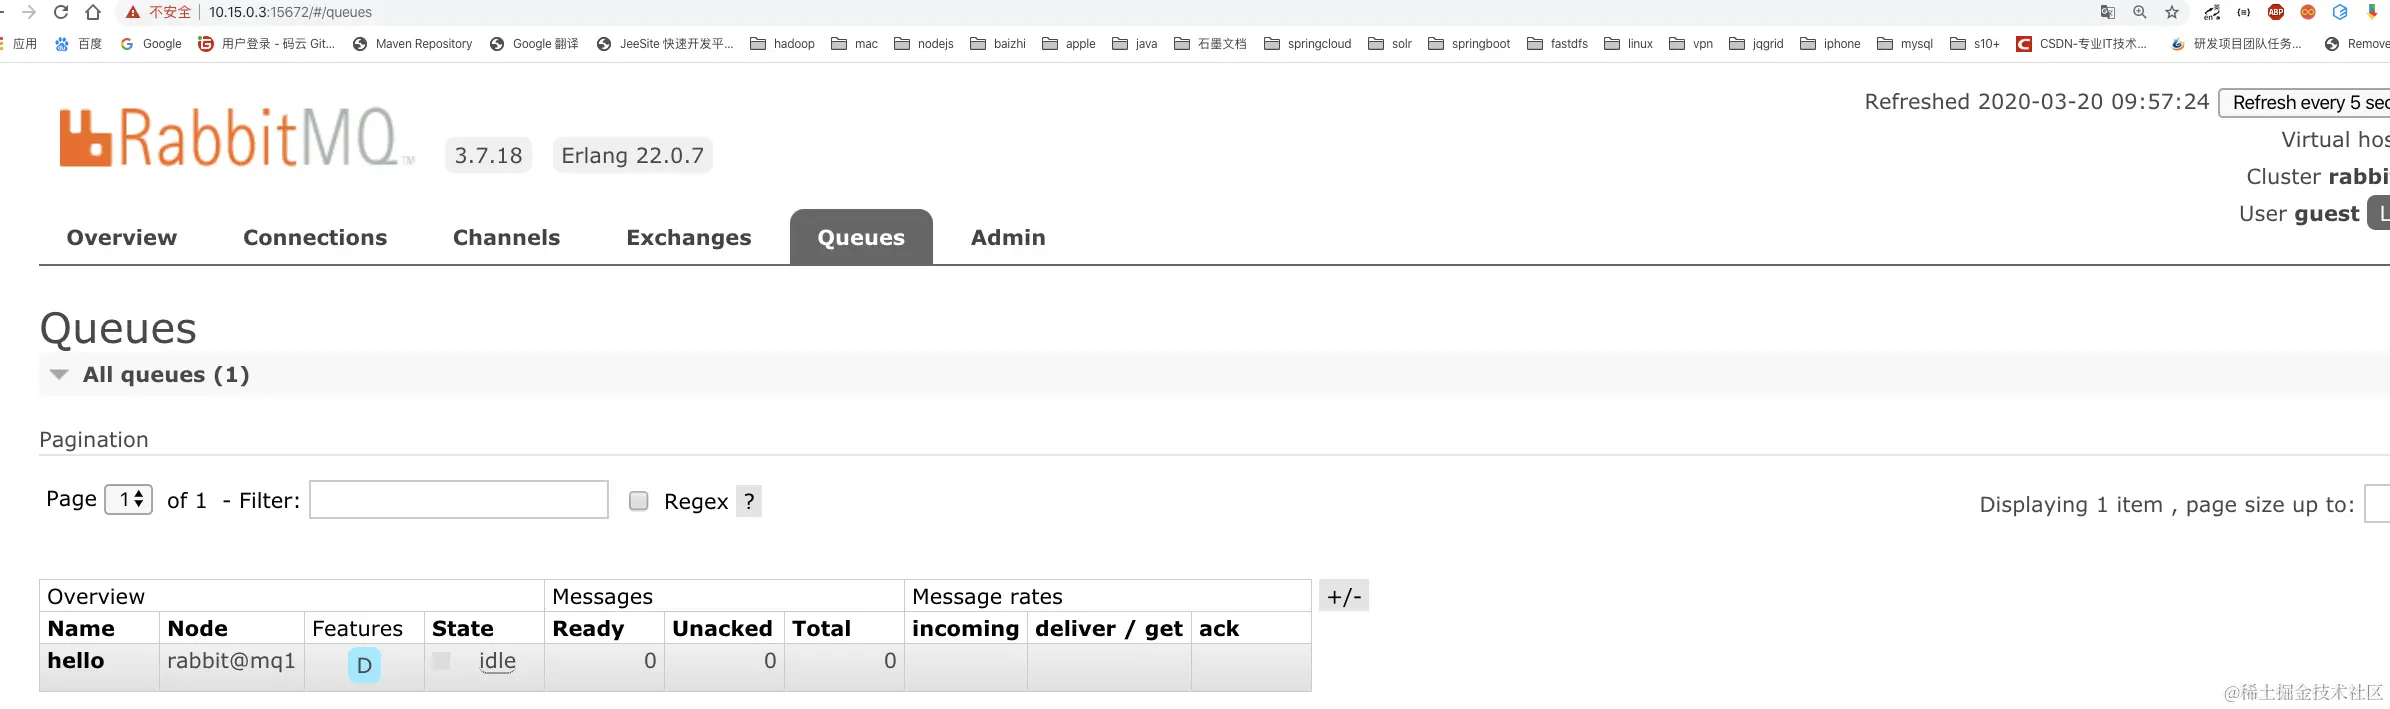Open the CSDN bookmark icon

2023,44
